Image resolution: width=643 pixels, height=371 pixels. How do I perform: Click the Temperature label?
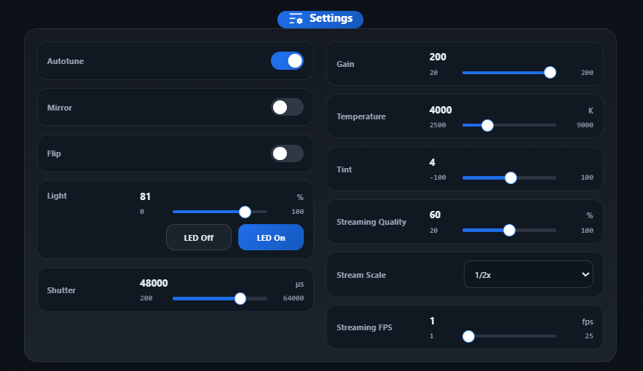point(361,116)
